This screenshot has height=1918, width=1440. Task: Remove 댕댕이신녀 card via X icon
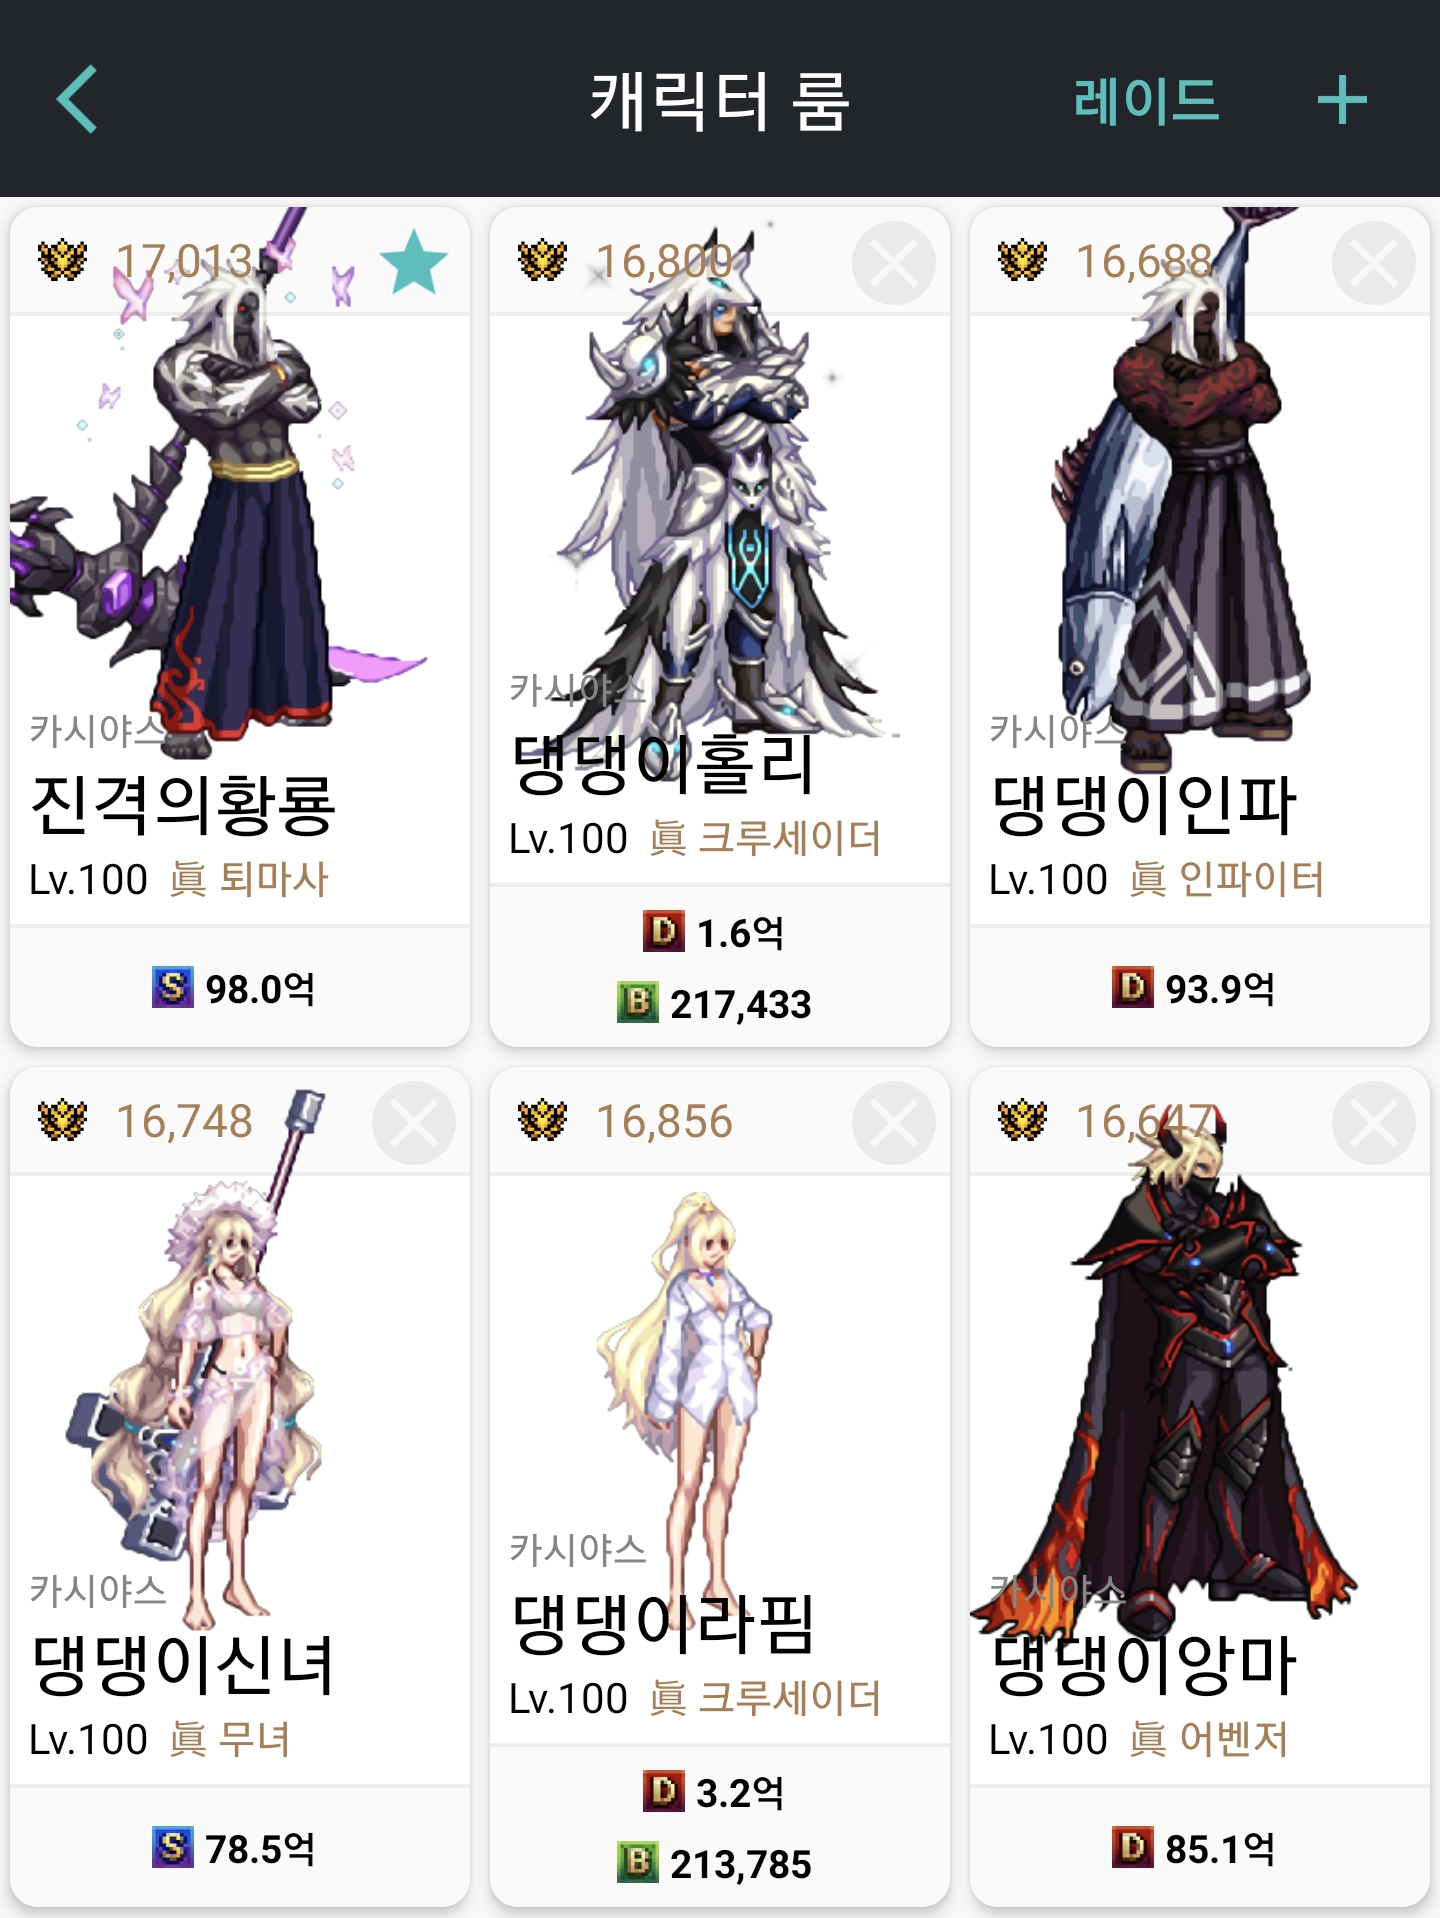click(413, 1123)
